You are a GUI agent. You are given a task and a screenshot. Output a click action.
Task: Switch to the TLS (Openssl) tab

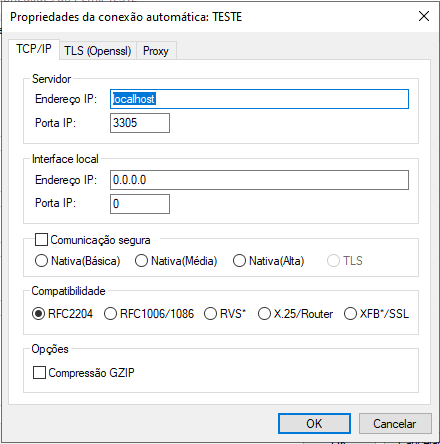pos(98,51)
